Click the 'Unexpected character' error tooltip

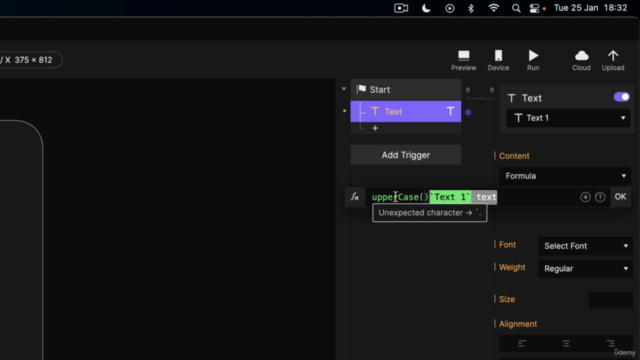pos(429,213)
